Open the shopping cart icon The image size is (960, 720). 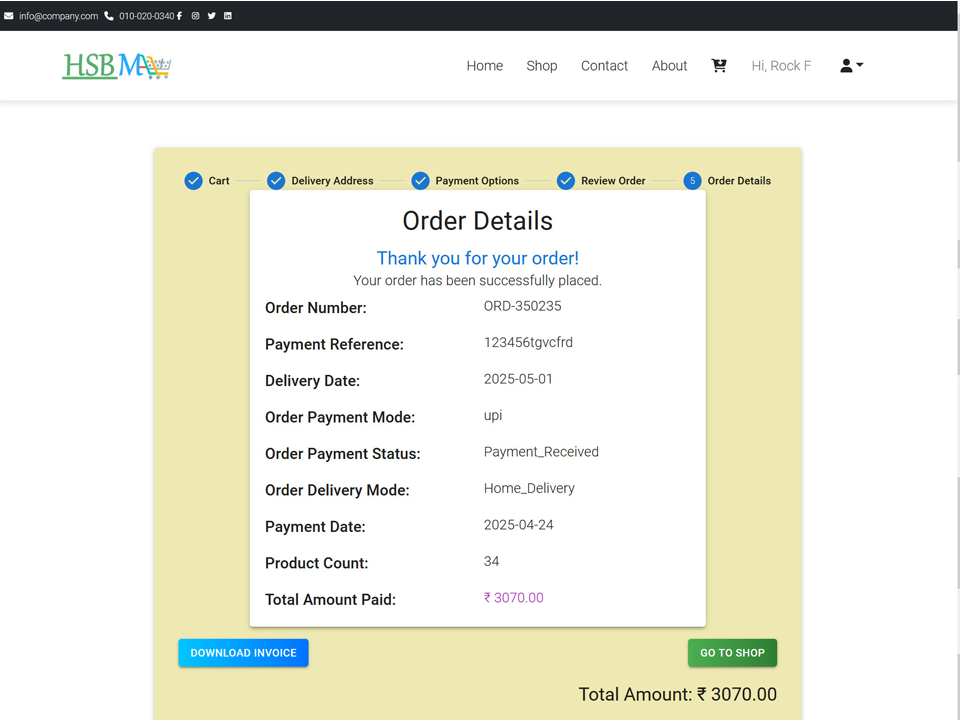point(719,66)
